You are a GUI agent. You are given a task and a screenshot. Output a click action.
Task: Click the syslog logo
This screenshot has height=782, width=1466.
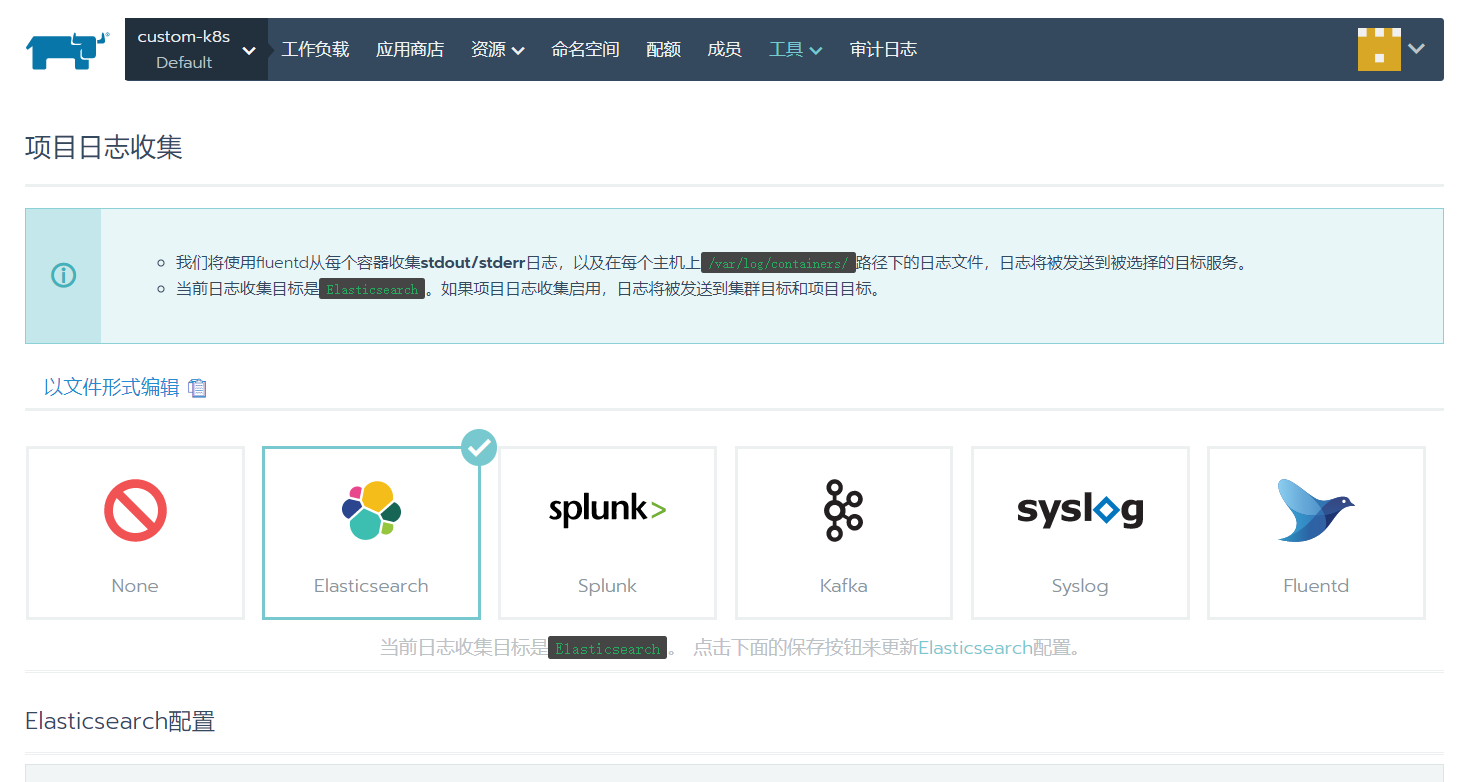(x=1080, y=511)
